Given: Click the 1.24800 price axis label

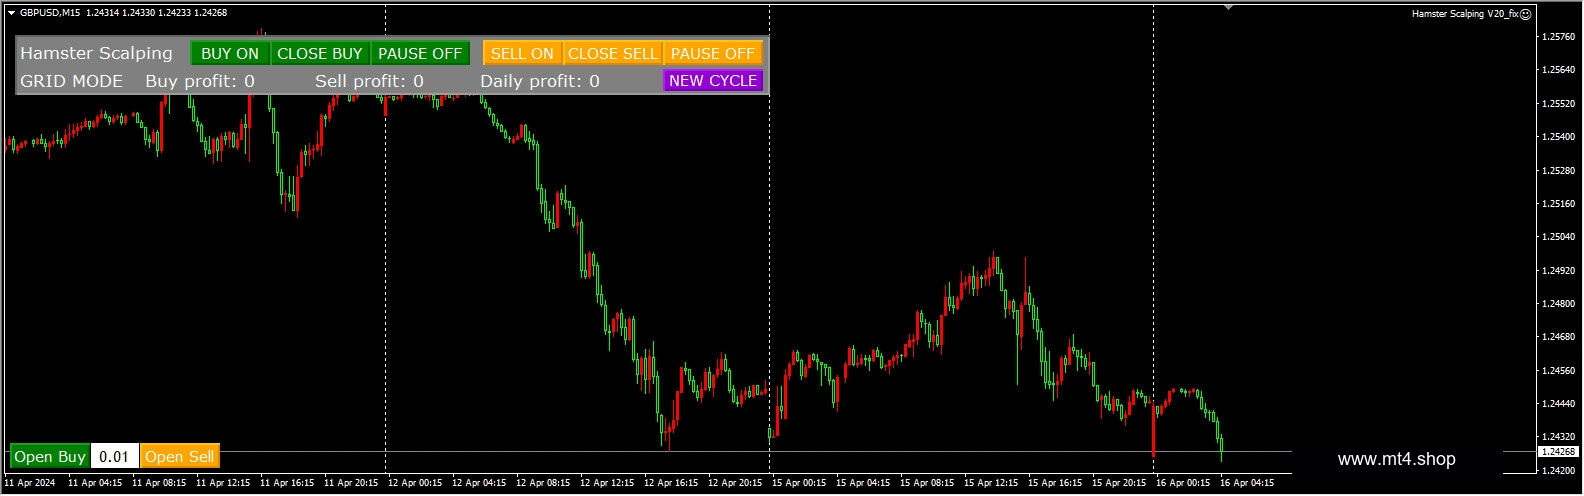Looking at the screenshot, I should pyautogui.click(x=1559, y=304).
